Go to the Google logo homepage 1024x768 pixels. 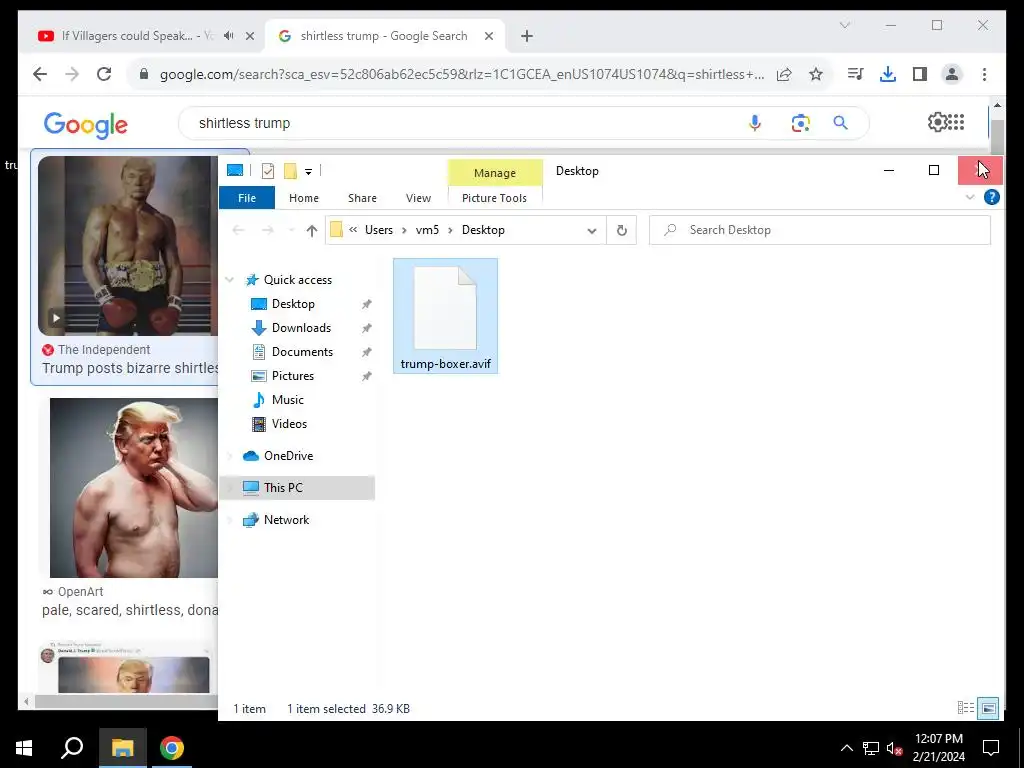[x=86, y=124]
